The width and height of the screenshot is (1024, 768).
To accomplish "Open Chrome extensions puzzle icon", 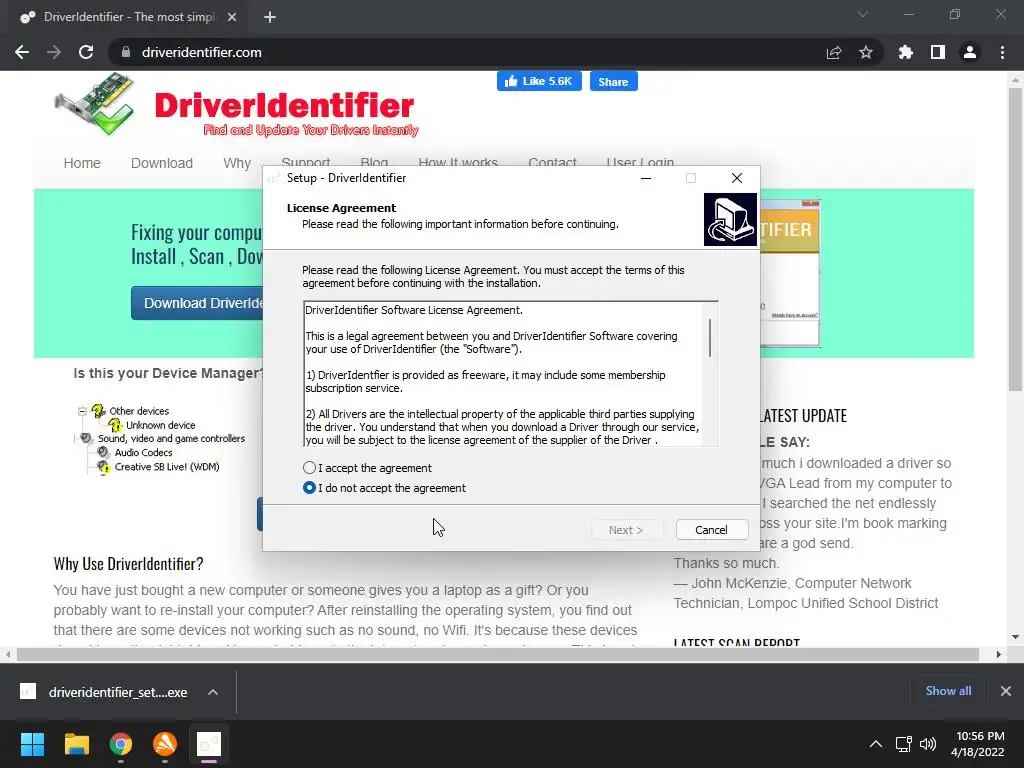I will click(x=906, y=52).
